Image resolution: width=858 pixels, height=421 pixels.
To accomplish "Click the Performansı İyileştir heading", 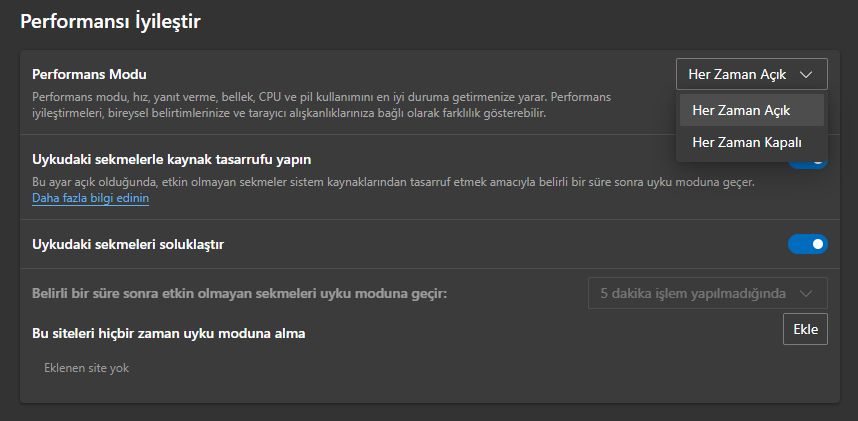I will point(111,21).
